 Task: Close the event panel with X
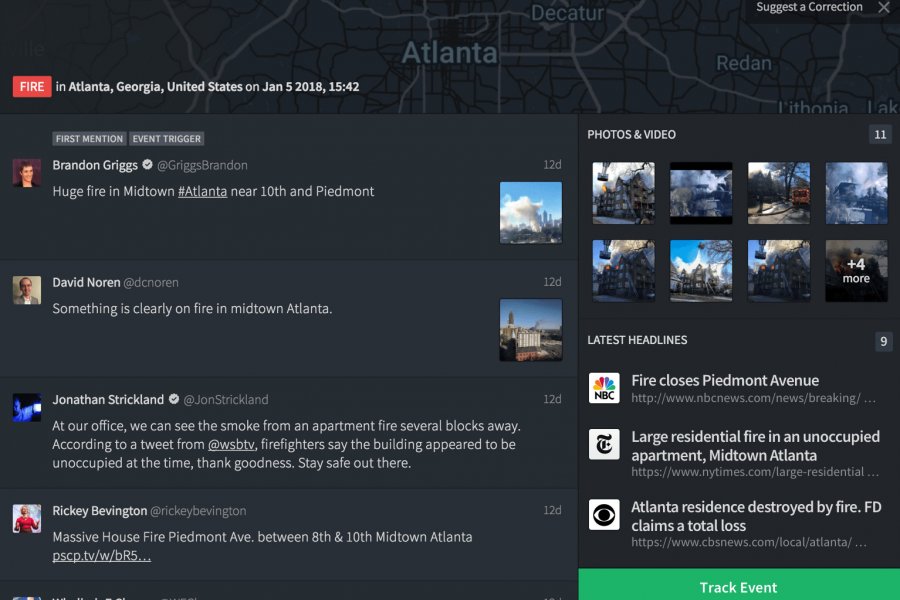[x=883, y=8]
